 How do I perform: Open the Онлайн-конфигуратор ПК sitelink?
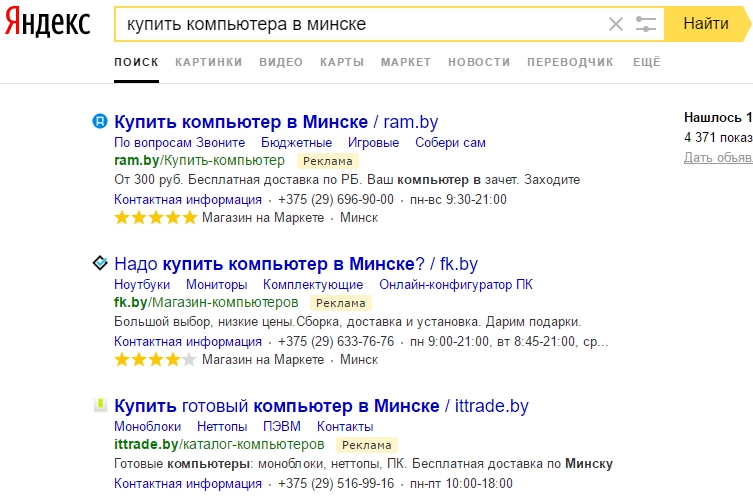(456, 284)
